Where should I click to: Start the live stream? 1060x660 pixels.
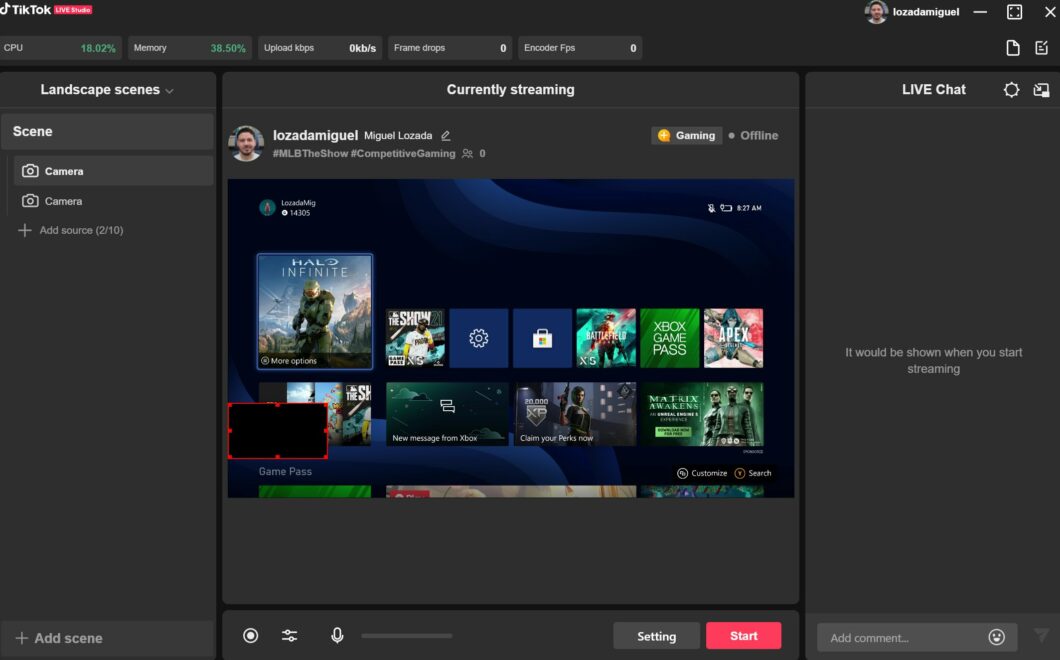click(744, 636)
